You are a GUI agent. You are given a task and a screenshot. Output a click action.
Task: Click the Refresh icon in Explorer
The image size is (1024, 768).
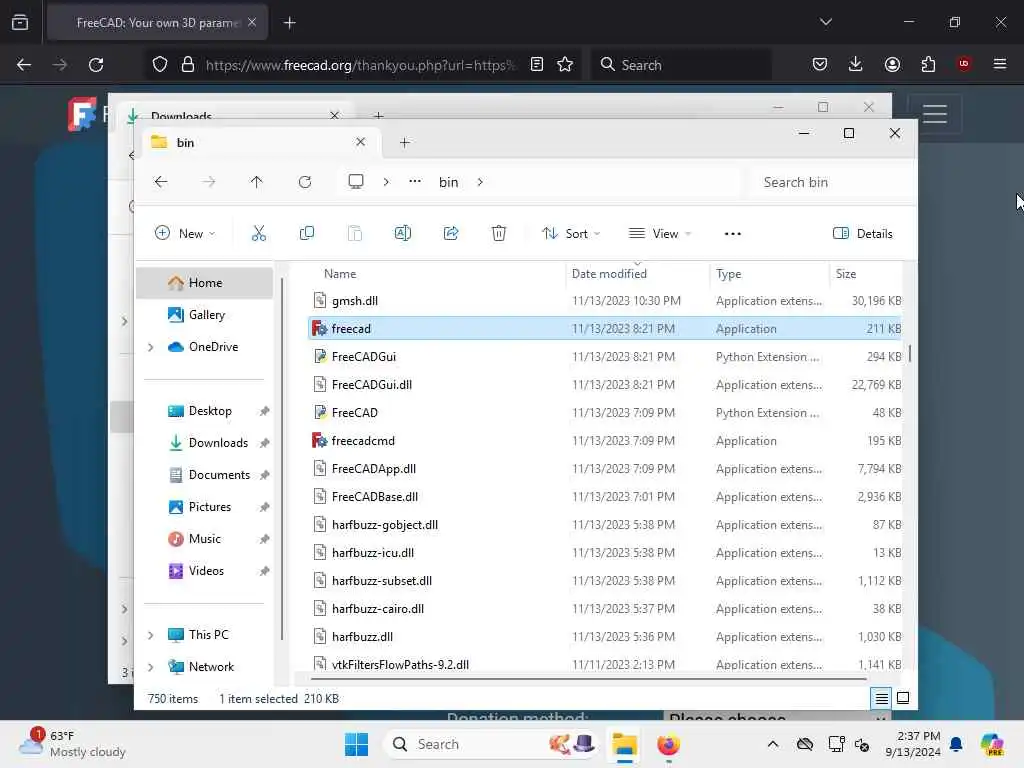(305, 182)
